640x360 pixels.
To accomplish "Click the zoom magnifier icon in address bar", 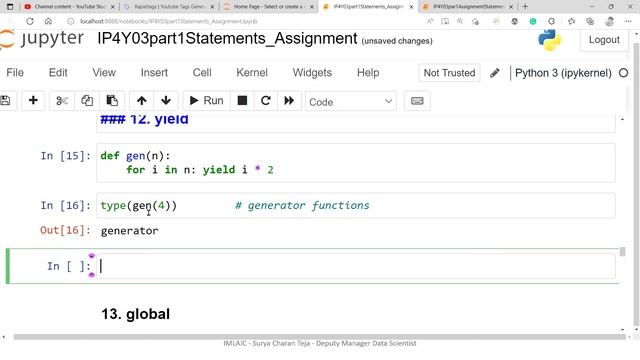I will click(x=460, y=21).
